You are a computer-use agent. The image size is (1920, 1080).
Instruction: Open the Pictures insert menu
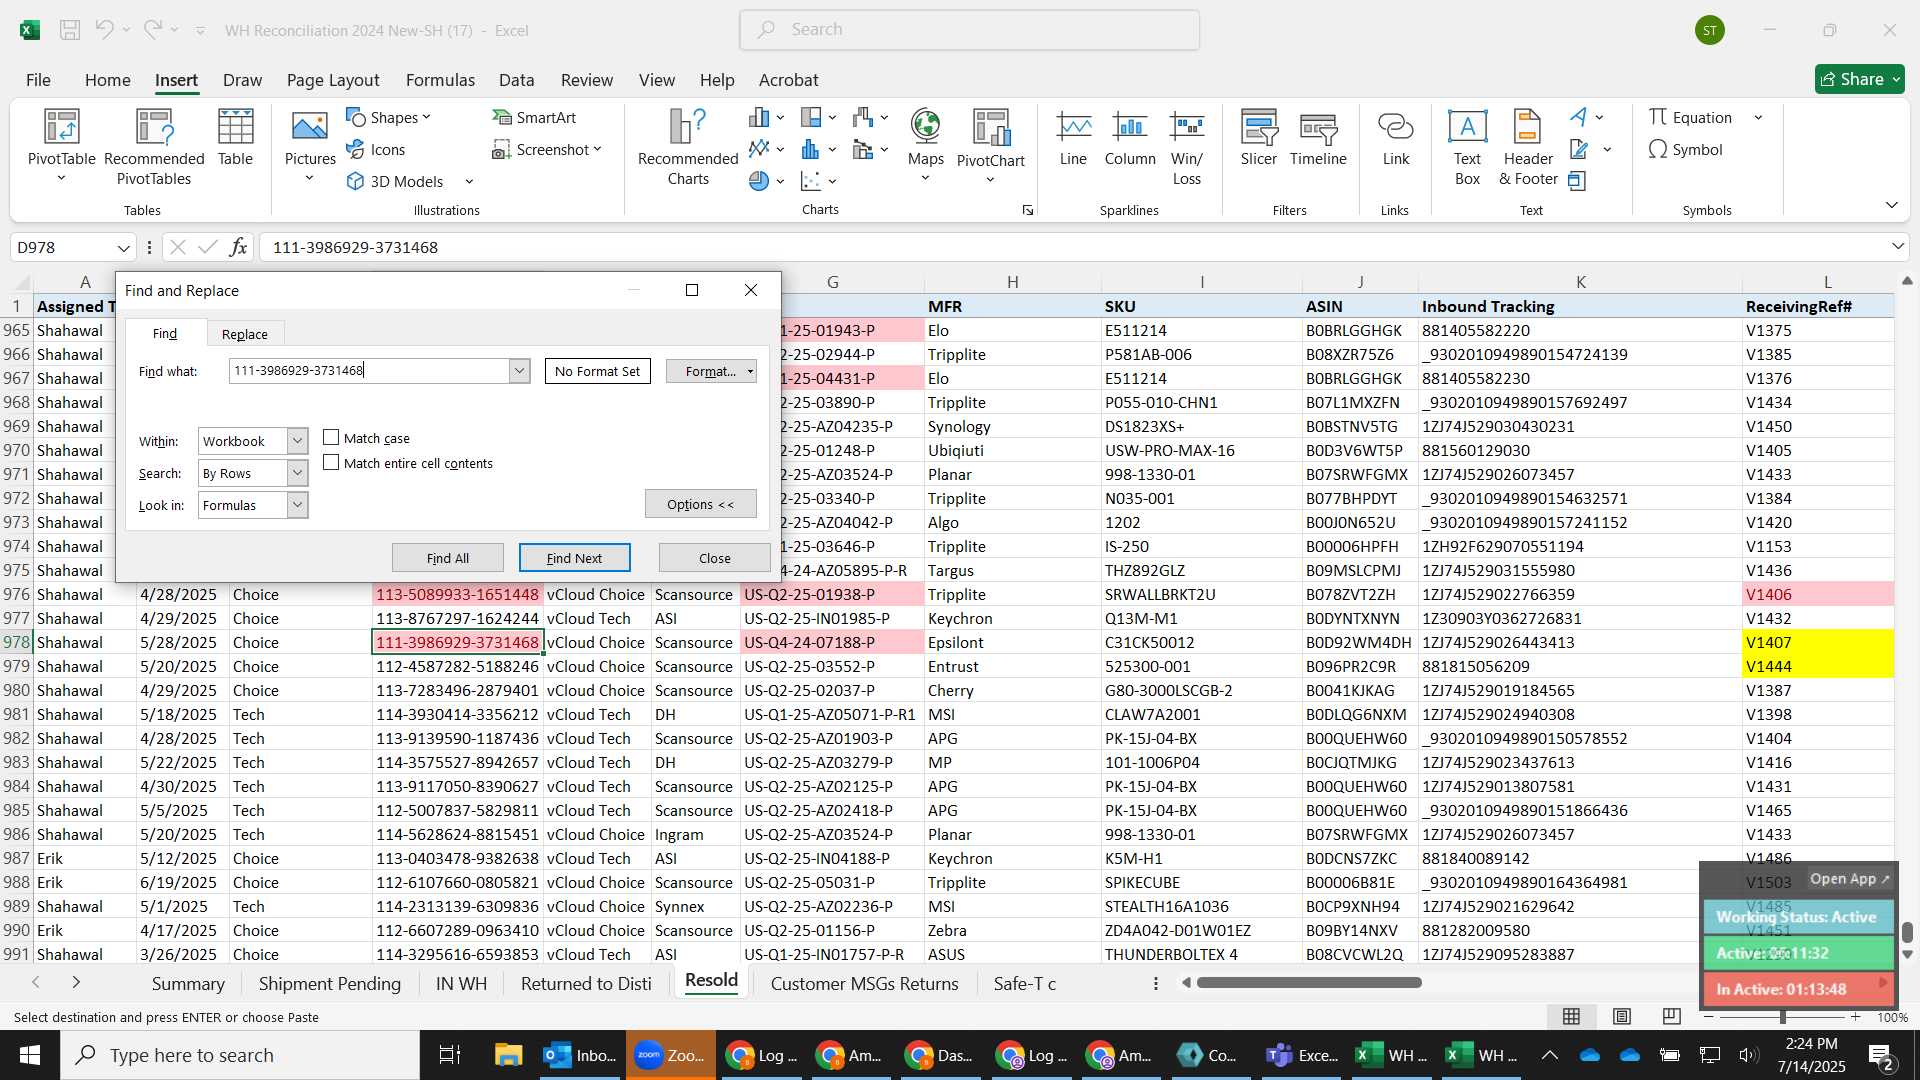[310, 146]
